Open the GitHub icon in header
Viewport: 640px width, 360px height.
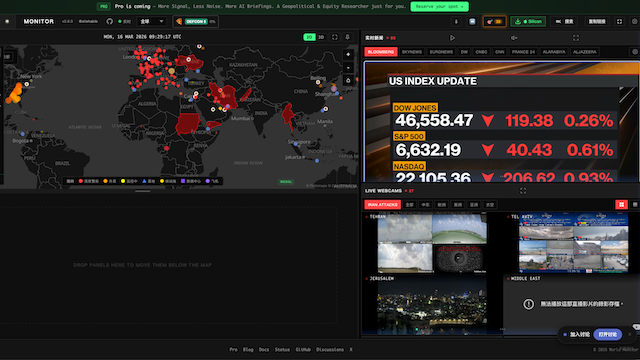point(109,21)
